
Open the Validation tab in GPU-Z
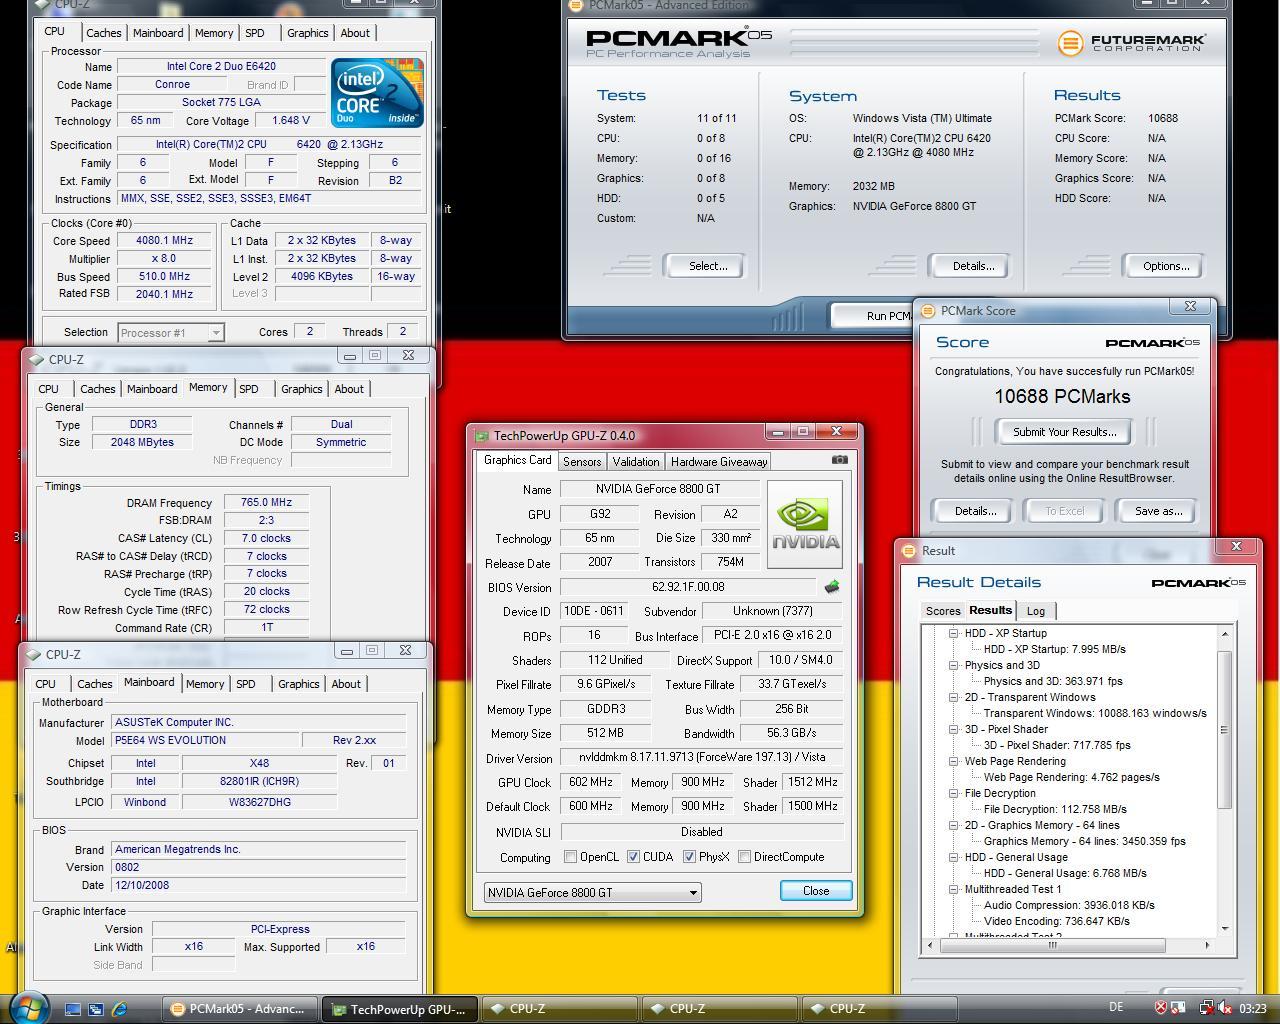coord(636,462)
